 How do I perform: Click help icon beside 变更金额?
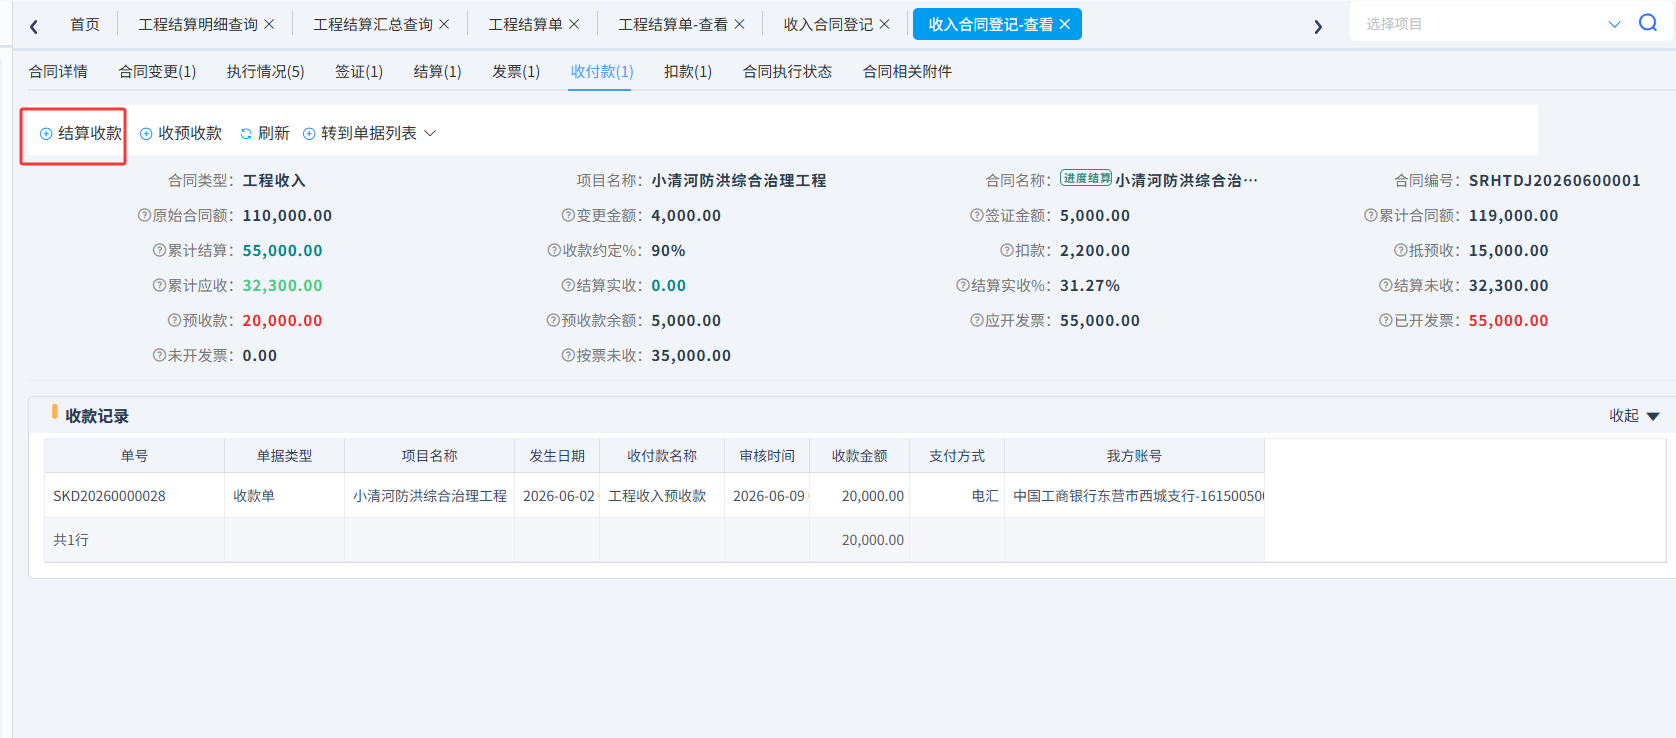[568, 215]
